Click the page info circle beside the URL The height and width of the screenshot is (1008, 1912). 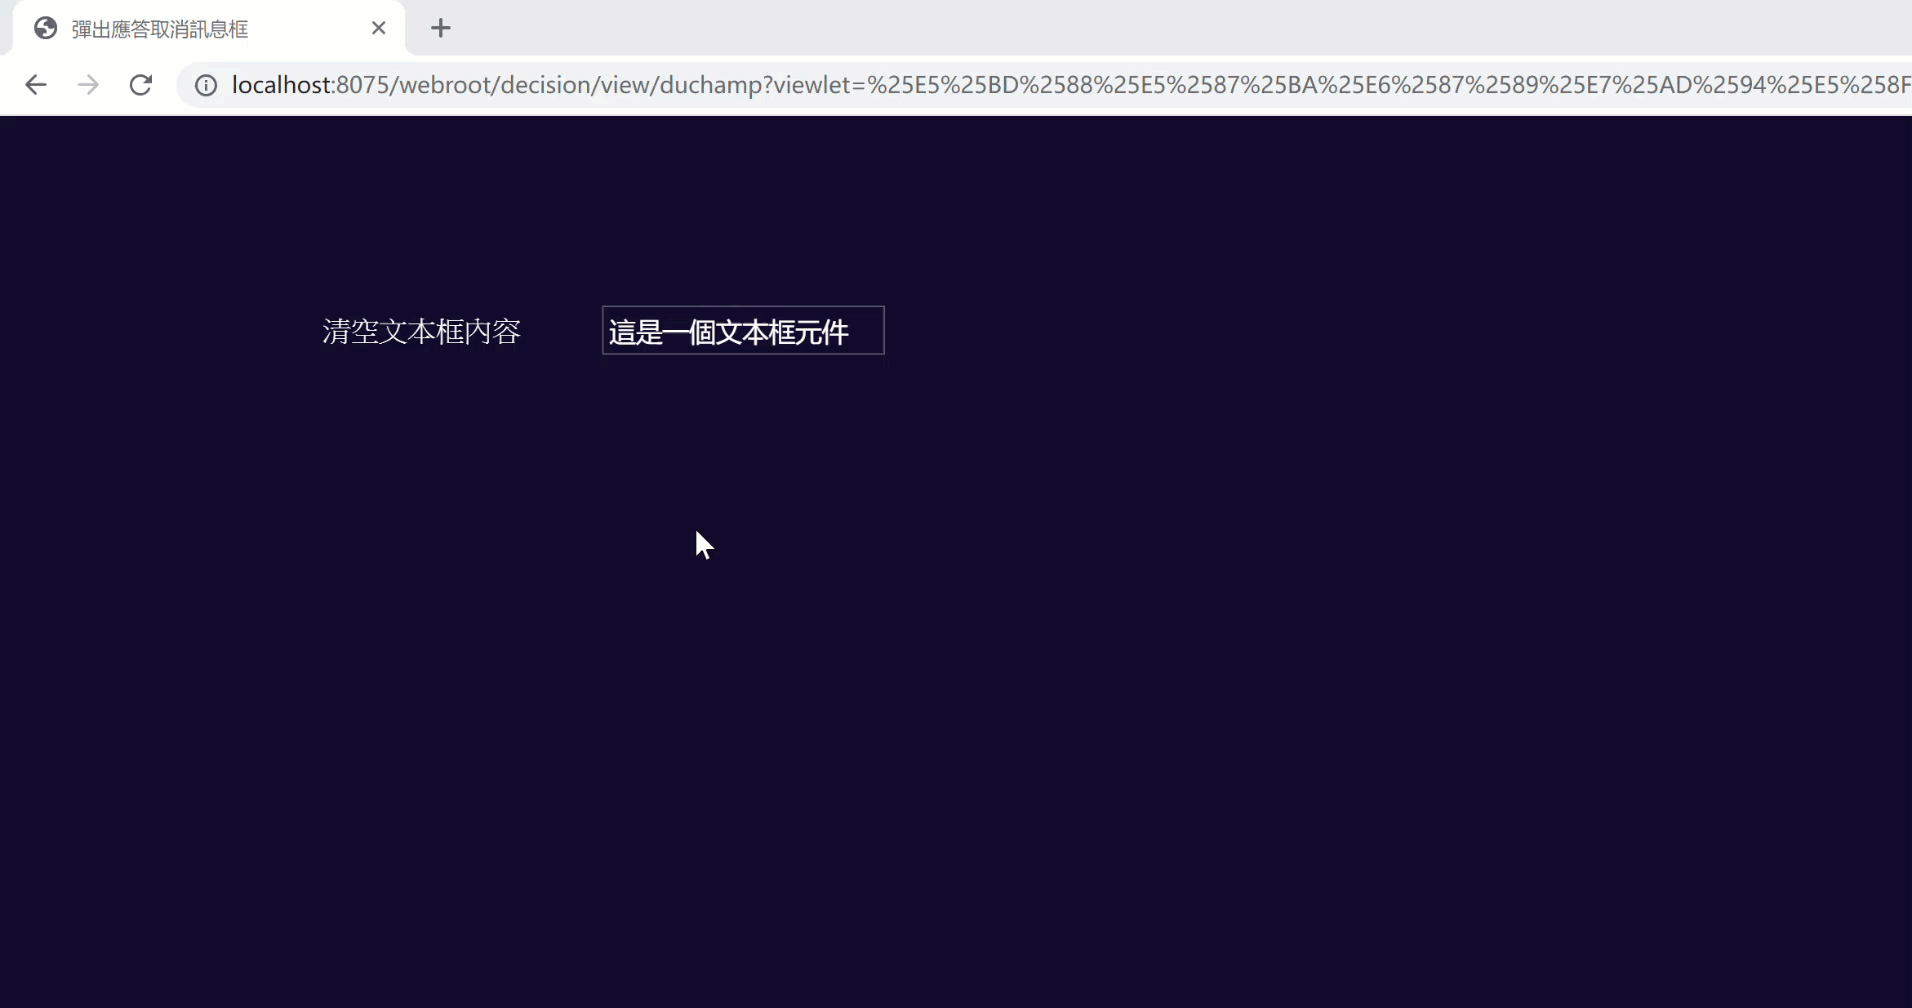[205, 84]
